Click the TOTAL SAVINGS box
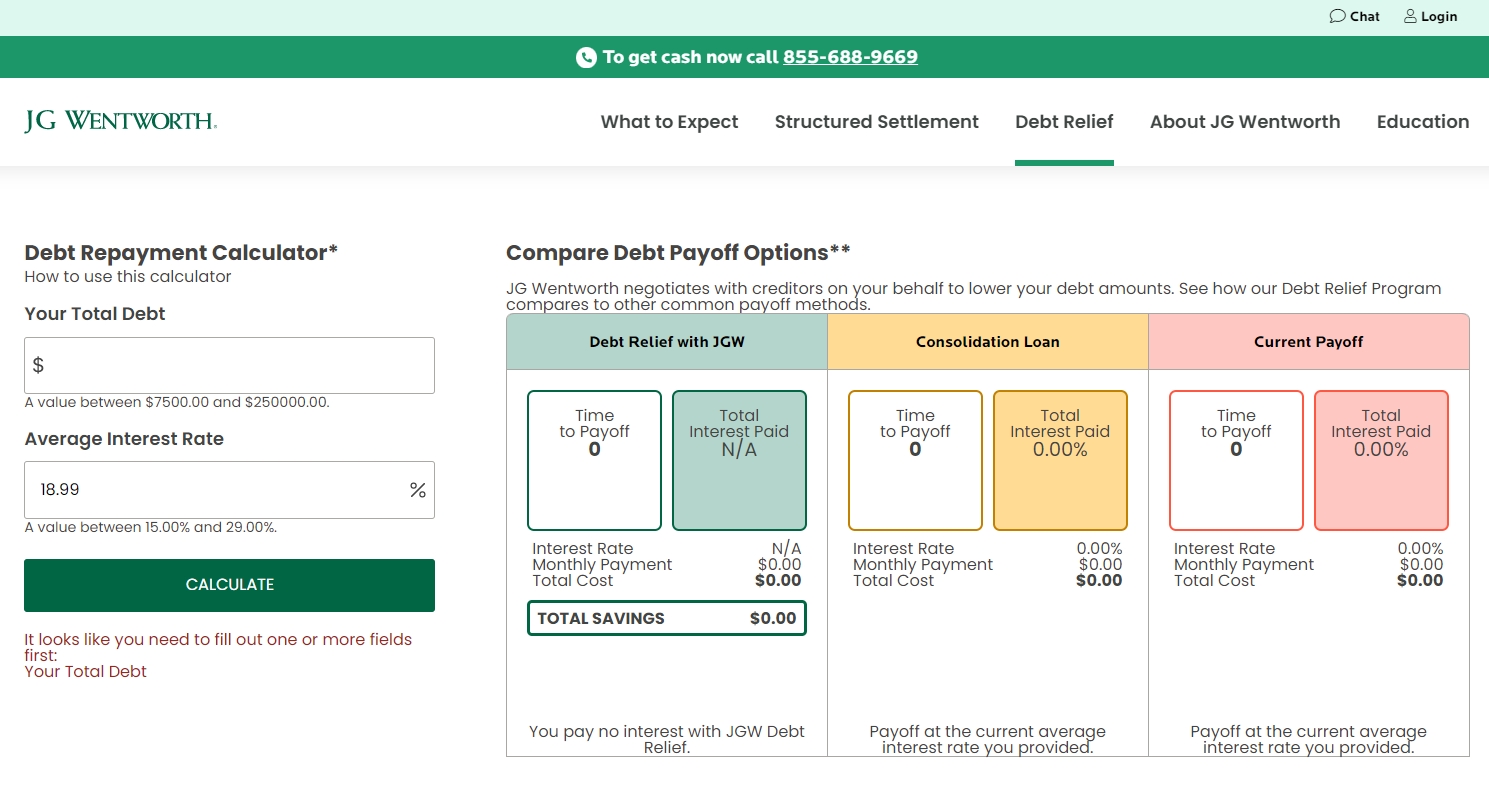The image size is (1489, 795). [666, 617]
